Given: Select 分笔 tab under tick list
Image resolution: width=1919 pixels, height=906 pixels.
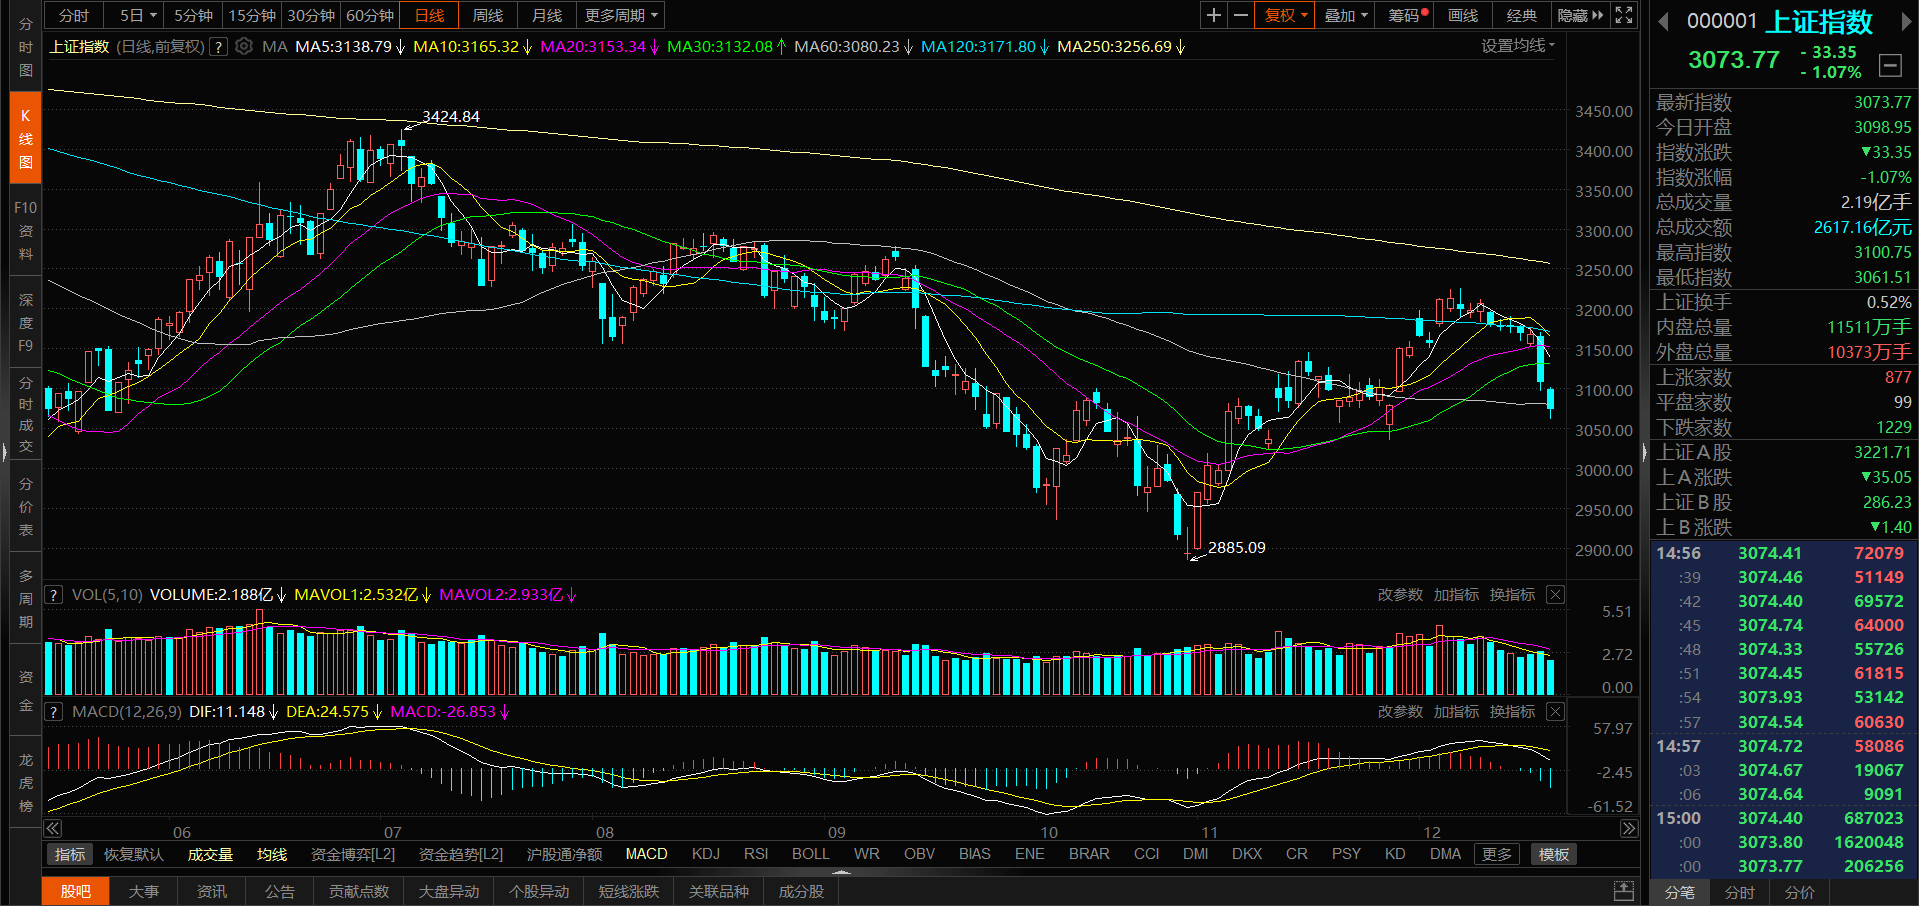Looking at the screenshot, I should (1680, 892).
